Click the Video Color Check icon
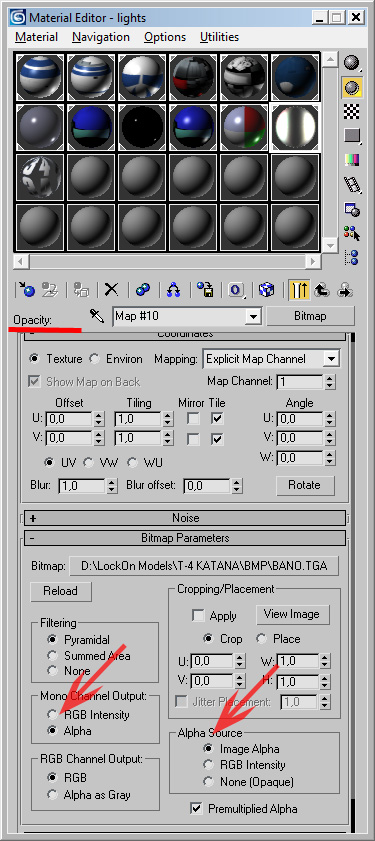The height and width of the screenshot is (841, 375). [x=352, y=160]
